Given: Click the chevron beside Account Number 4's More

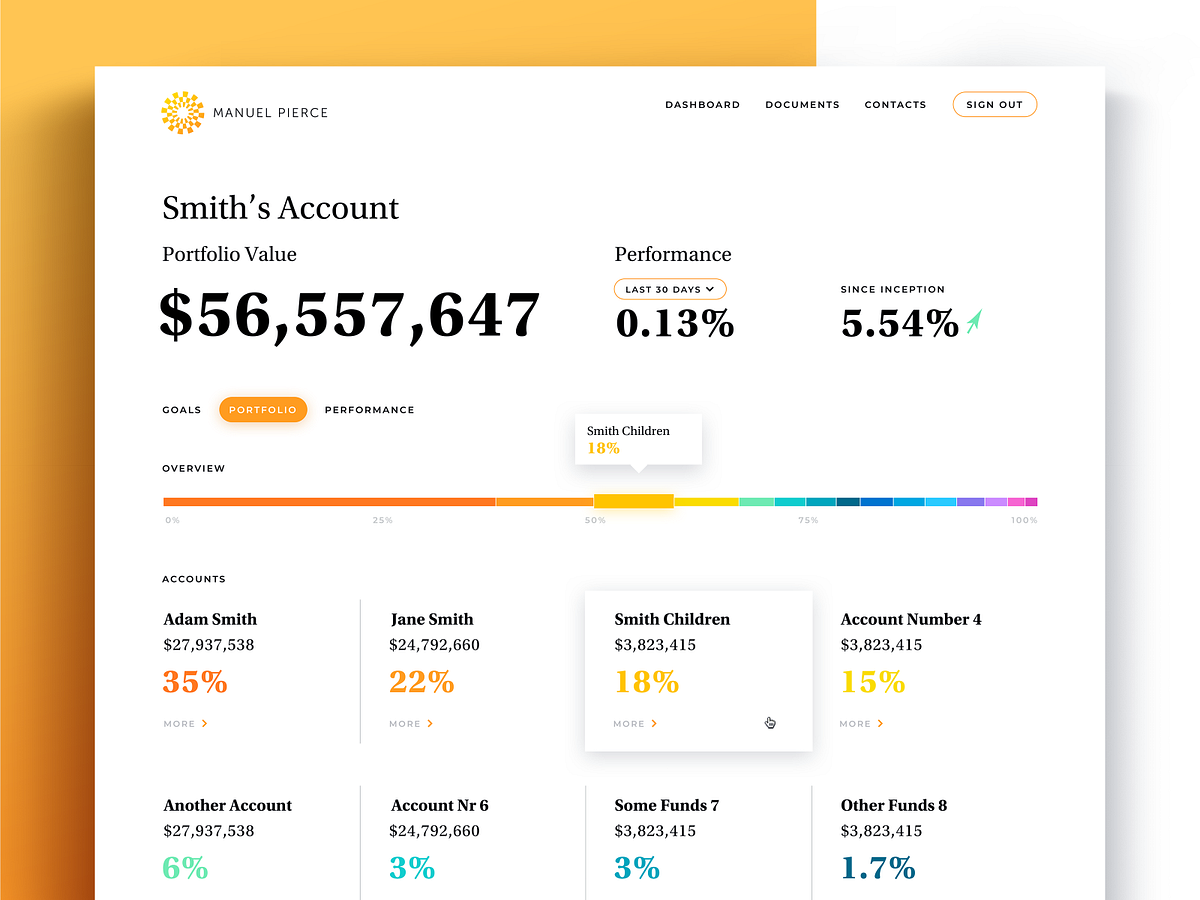Looking at the screenshot, I should click(880, 723).
